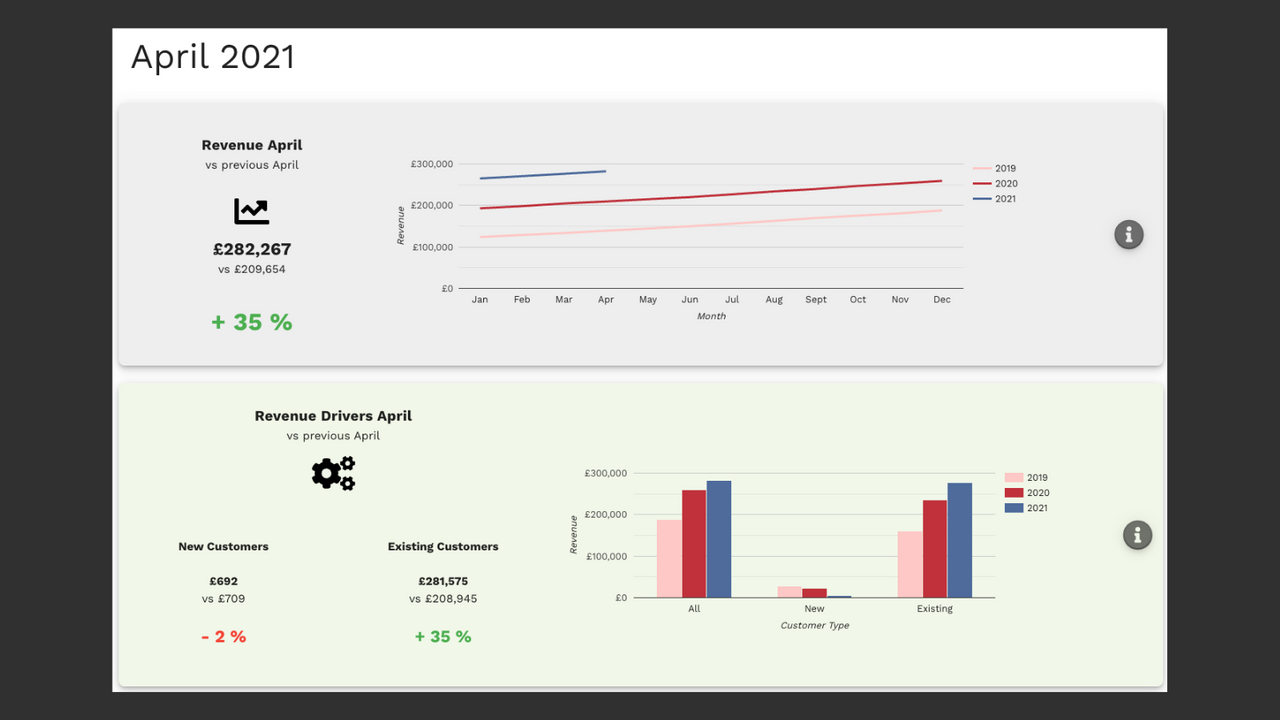Click the Apr label on the Month axis
Image resolution: width=1280 pixels, height=720 pixels.
pos(606,300)
